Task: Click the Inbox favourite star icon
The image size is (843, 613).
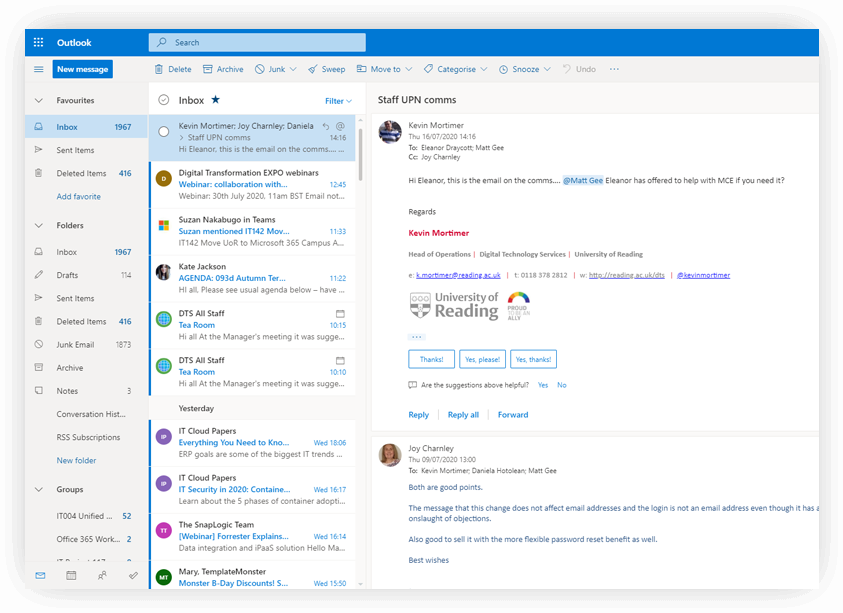Action: 216,99
